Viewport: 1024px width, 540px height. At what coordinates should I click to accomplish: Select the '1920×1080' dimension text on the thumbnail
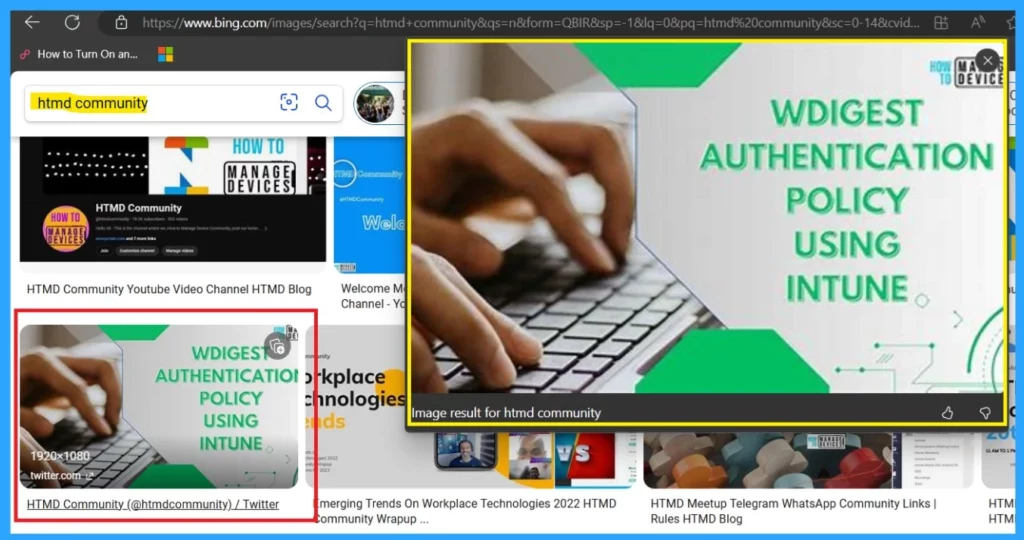(x=60, y=456)
